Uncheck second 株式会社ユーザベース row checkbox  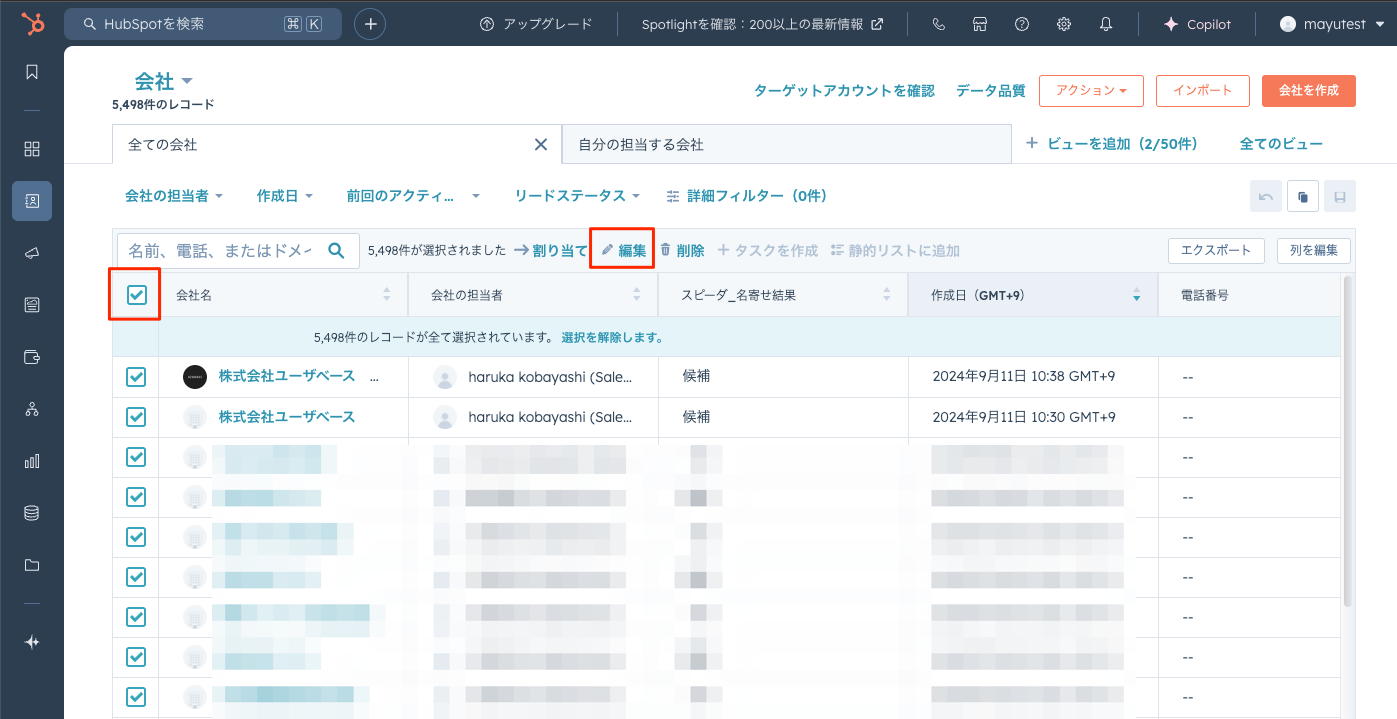(x=136, y=417)
